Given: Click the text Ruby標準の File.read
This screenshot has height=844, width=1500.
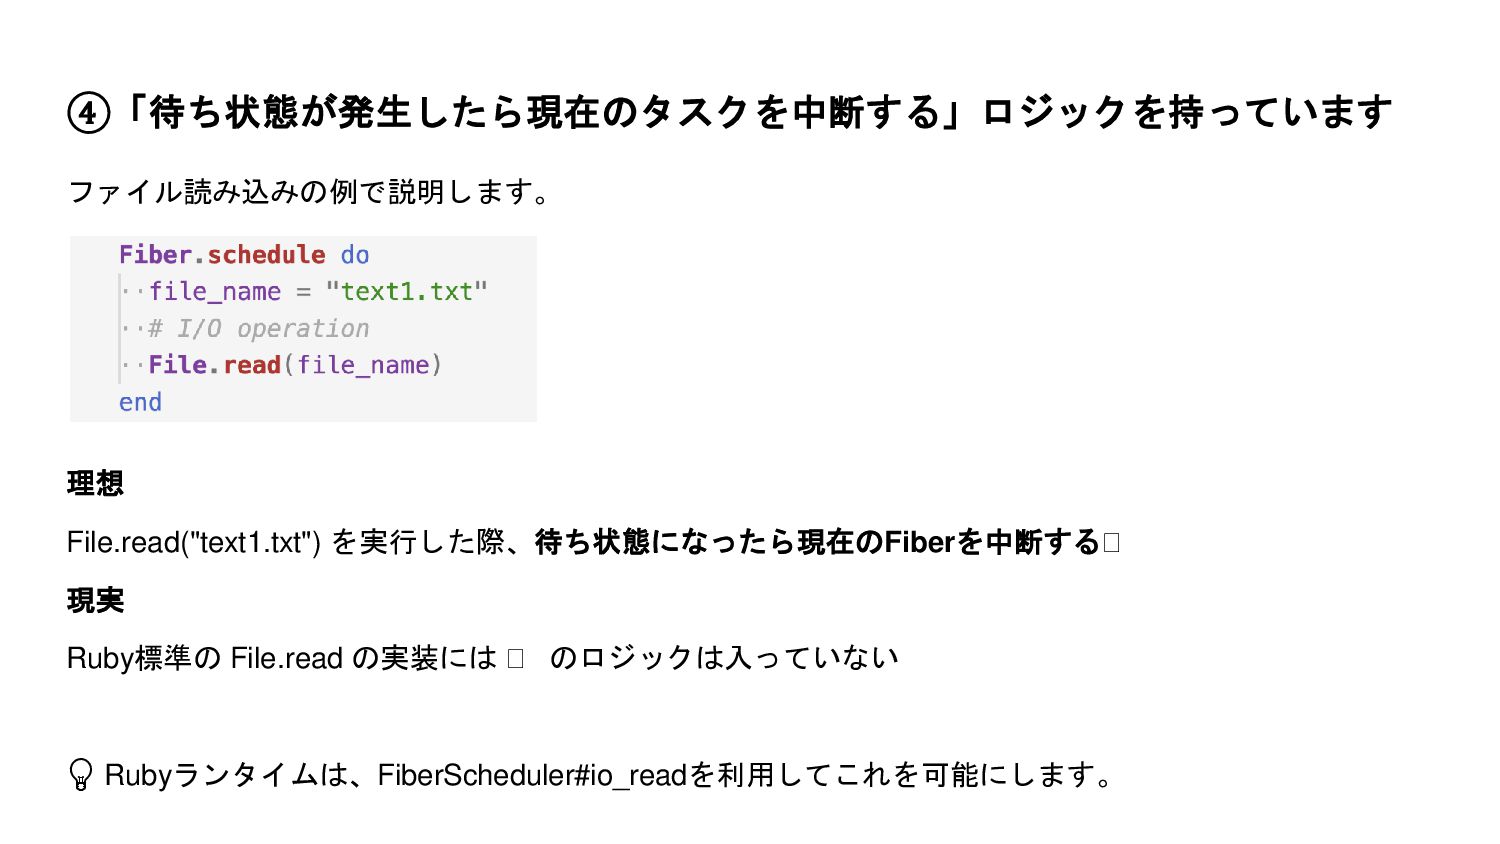Looking at the screenshot, I should click(205, 658).
